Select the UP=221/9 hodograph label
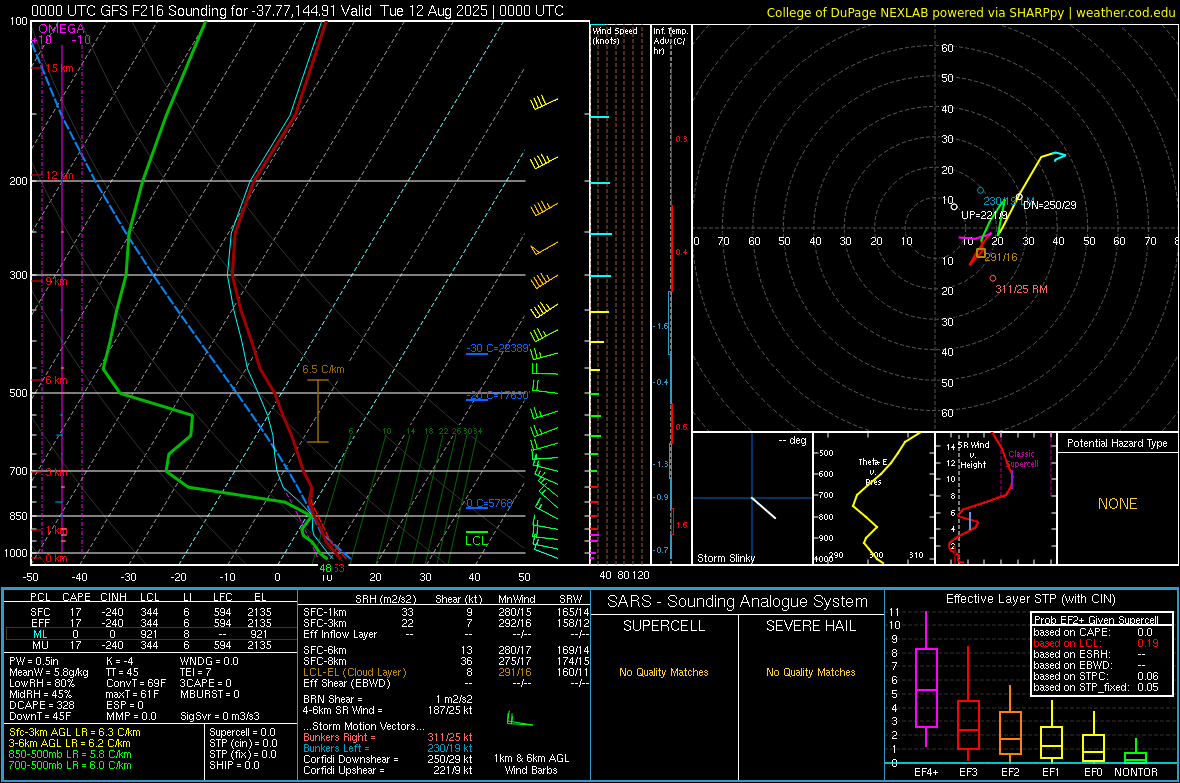The width and height of the screenshot is (1180, 783). click(984, 215)
